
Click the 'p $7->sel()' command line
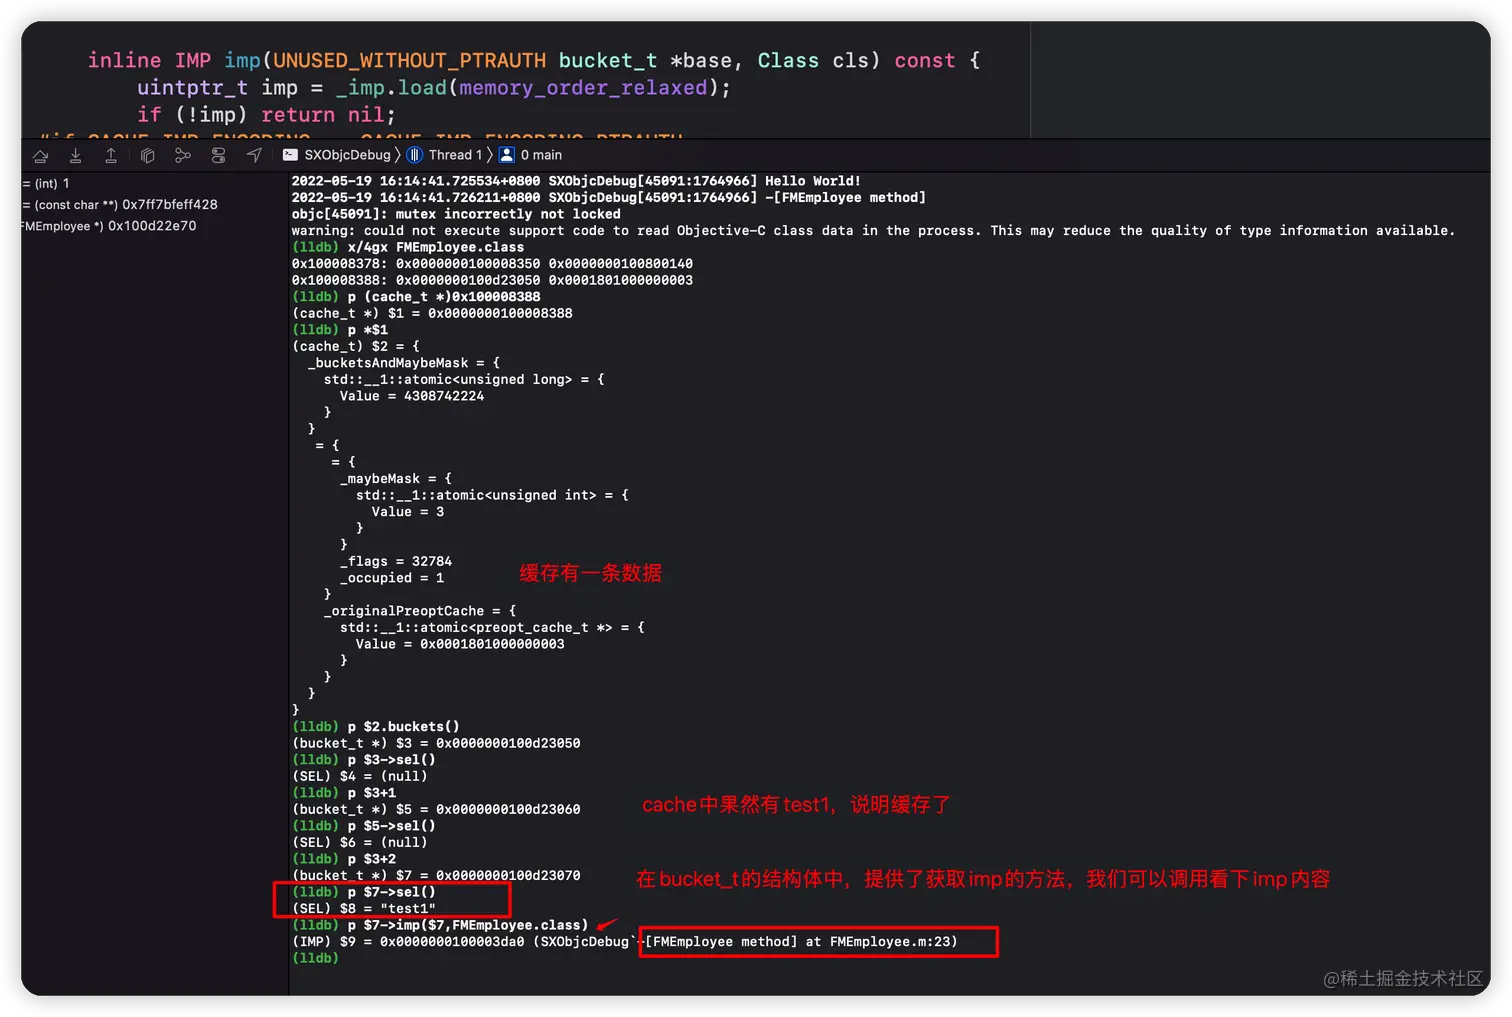click(364, 892)
